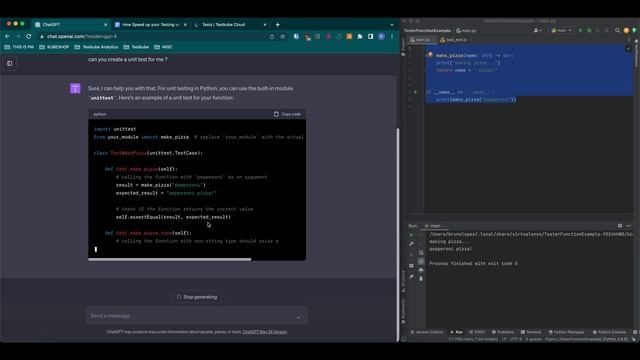Image resolution: width=640 pixels, height=360 pixels.
Task: Open the ChatGPT May 24 Version link
Action: point(264,332)
